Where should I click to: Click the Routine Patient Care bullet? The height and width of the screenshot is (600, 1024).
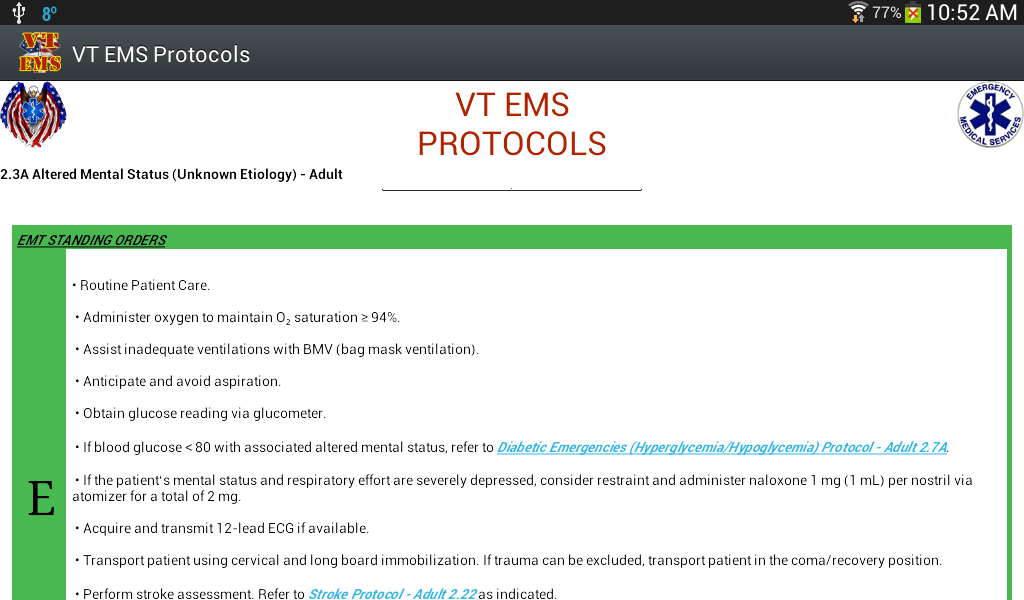[141, 285]
